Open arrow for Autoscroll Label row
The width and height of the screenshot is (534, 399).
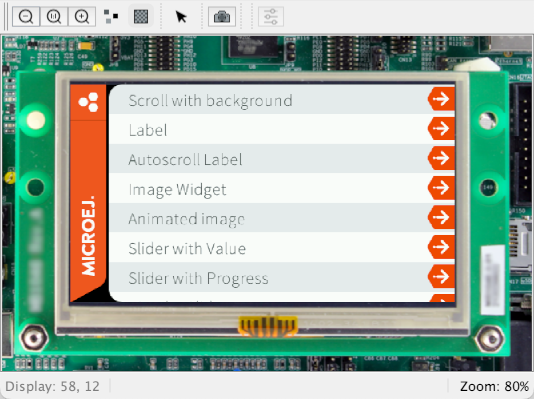point(441,158)
